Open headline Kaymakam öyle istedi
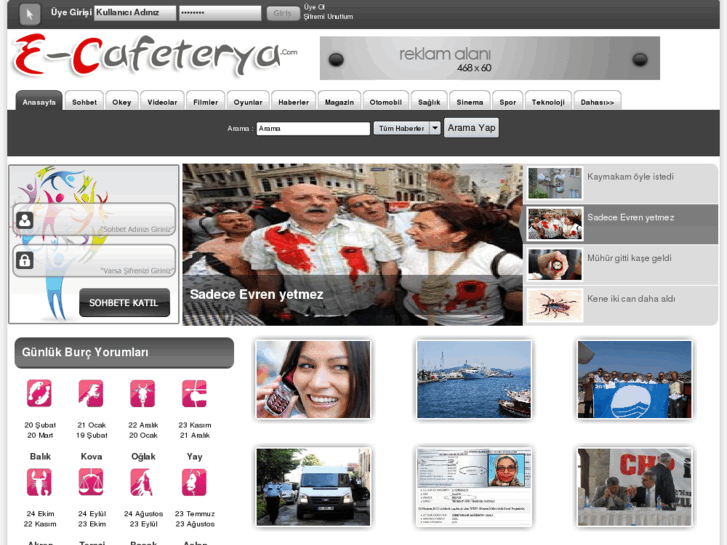This screenshot has height=545, width=727. [x=631, y=177]
